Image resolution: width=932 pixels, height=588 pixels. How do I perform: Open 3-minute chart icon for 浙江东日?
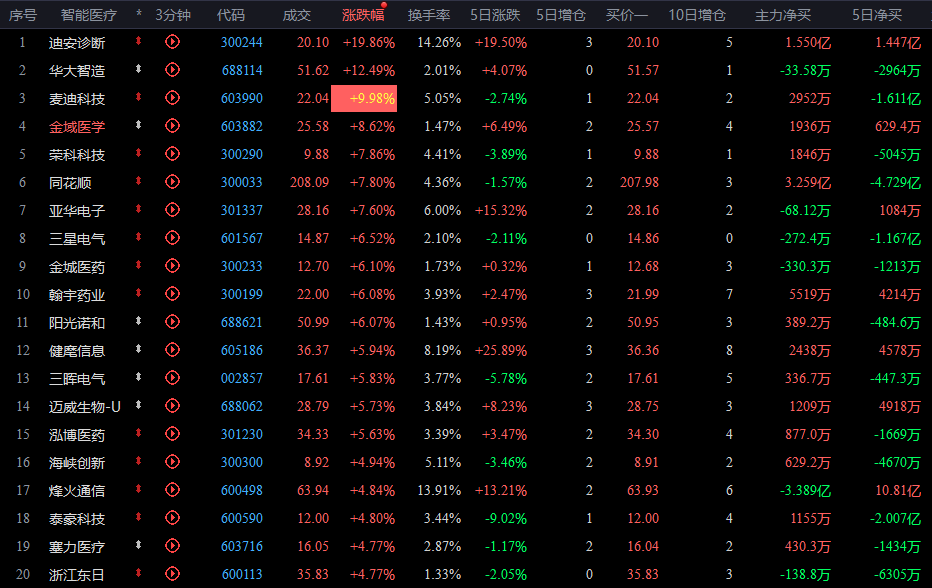tap(172, 573)
